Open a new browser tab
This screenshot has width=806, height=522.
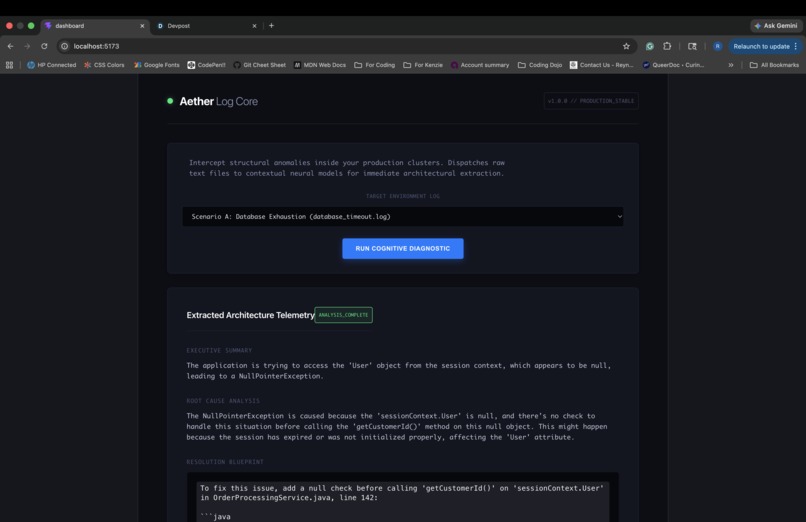pos(271,26)
